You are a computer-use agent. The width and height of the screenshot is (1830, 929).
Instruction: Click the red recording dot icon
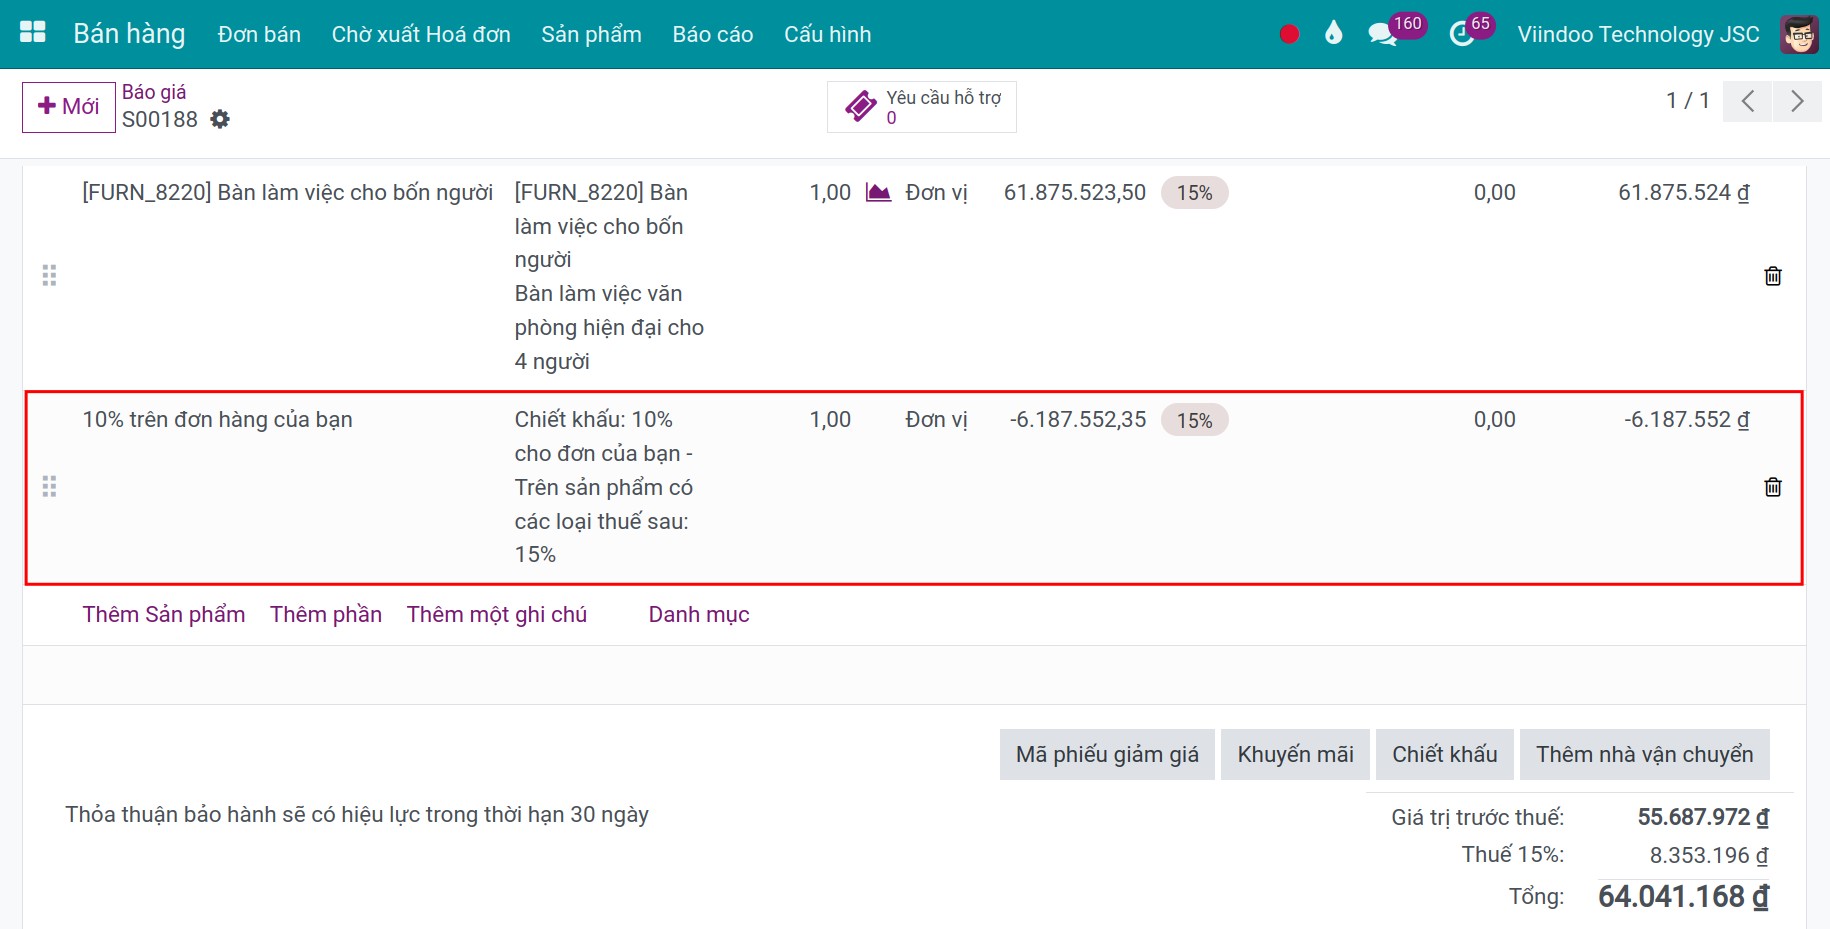coord(1289,34)
